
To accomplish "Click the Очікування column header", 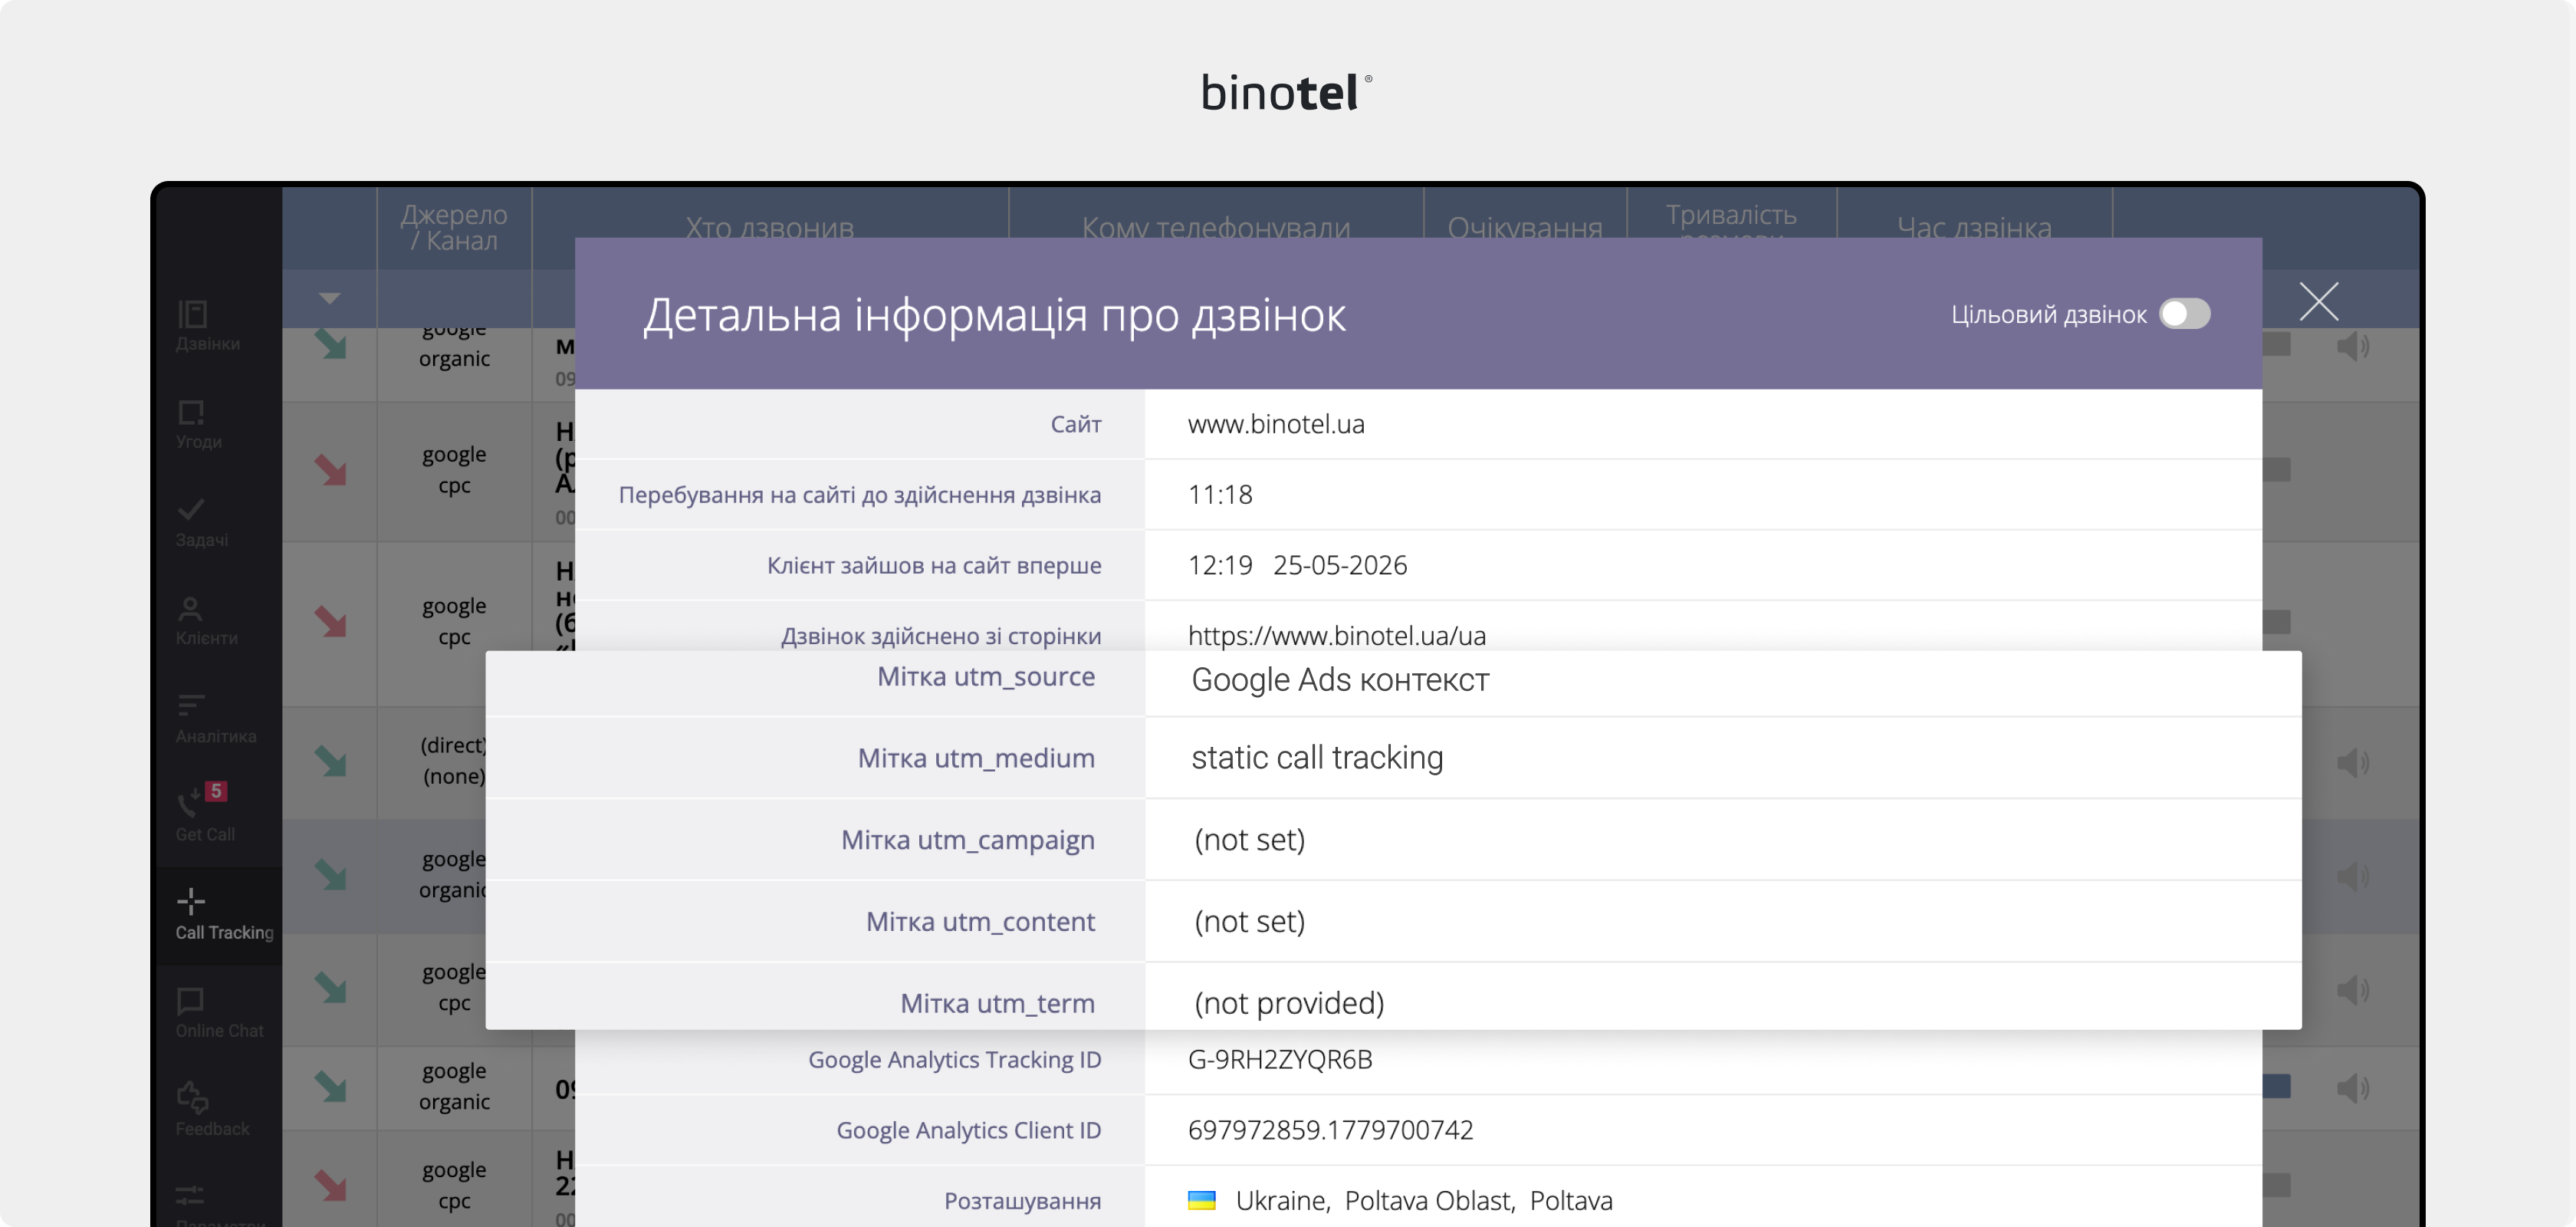I will pos(1524,228).
